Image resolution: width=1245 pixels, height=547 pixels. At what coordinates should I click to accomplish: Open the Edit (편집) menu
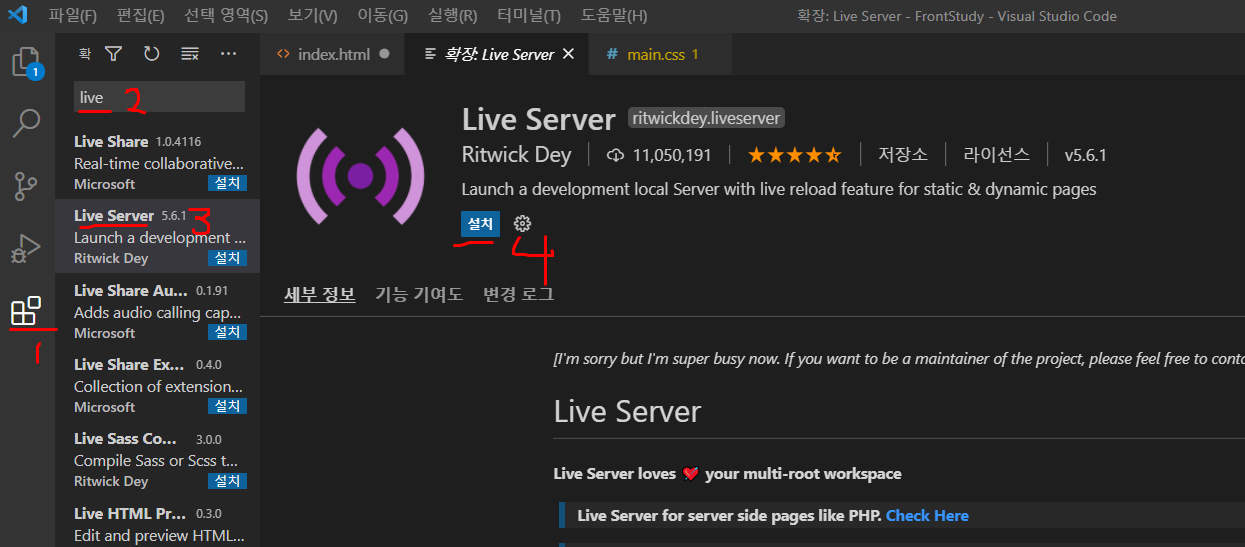click(140, 16)
